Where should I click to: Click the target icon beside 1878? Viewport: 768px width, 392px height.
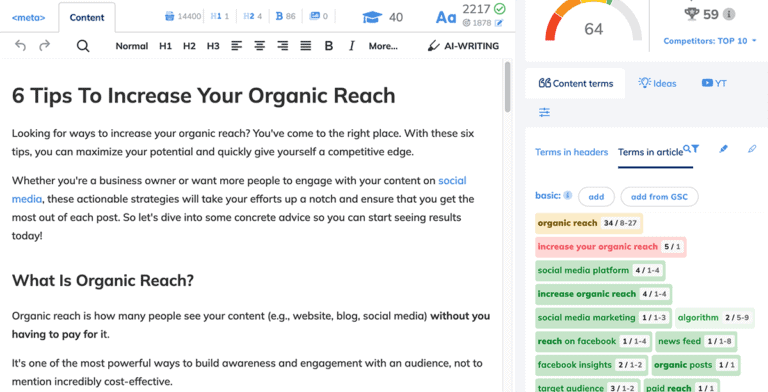[466, 23]
